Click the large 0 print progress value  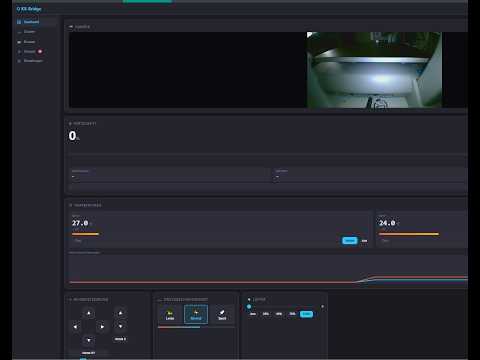[x=72, y=136]
